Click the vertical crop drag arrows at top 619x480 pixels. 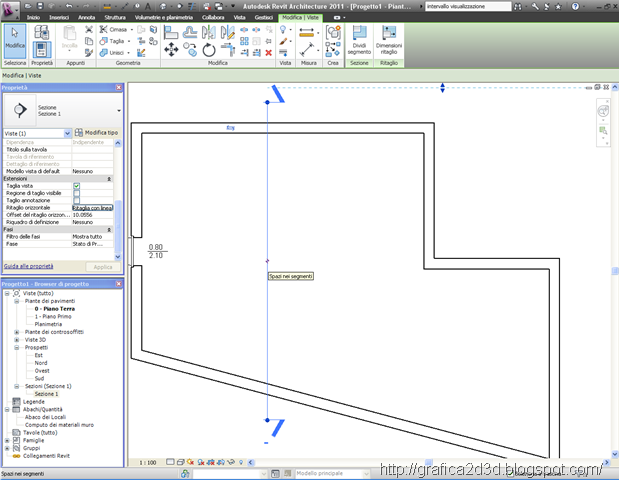tap(442, 88)
